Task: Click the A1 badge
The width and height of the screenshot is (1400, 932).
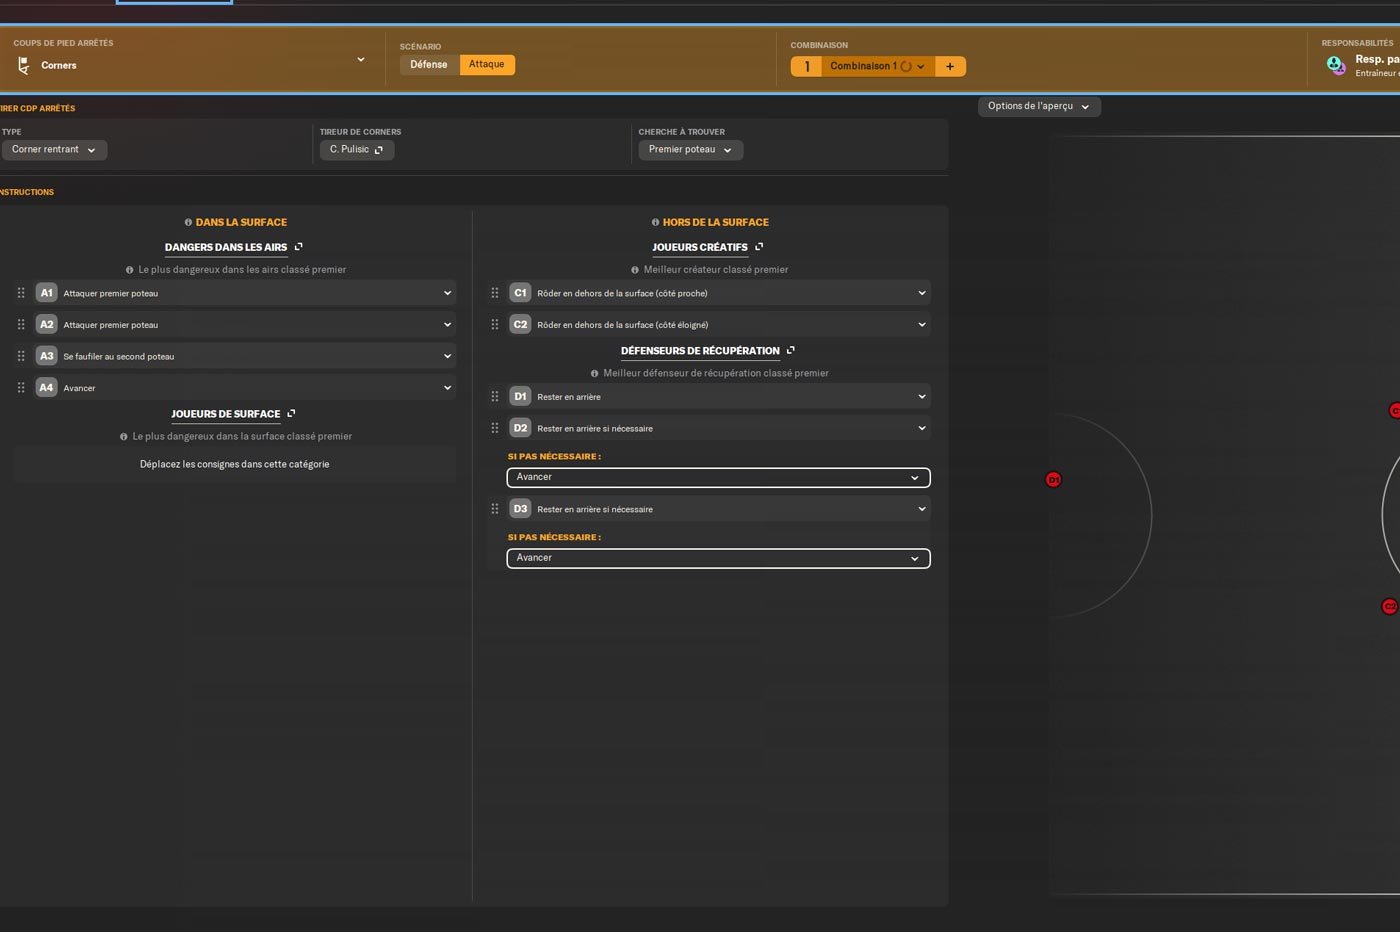Action: click(x=46, y=293)
